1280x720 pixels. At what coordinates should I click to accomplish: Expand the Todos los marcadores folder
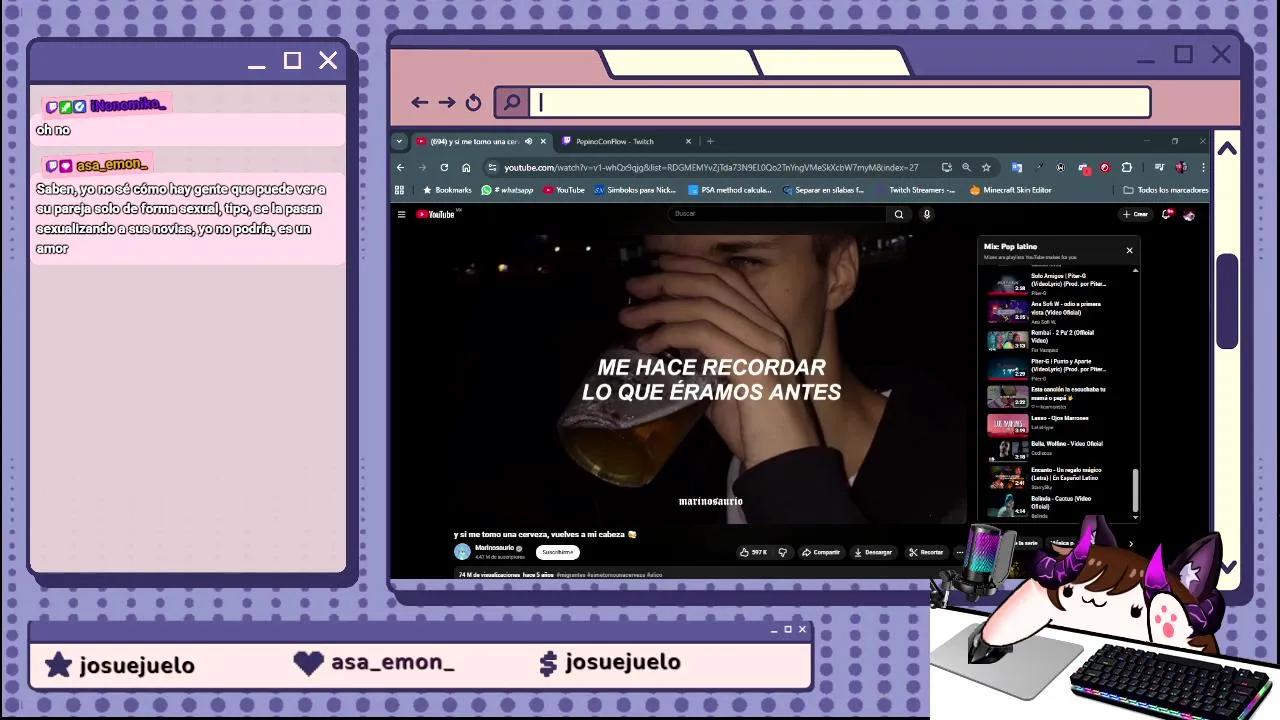(1166, 190)
